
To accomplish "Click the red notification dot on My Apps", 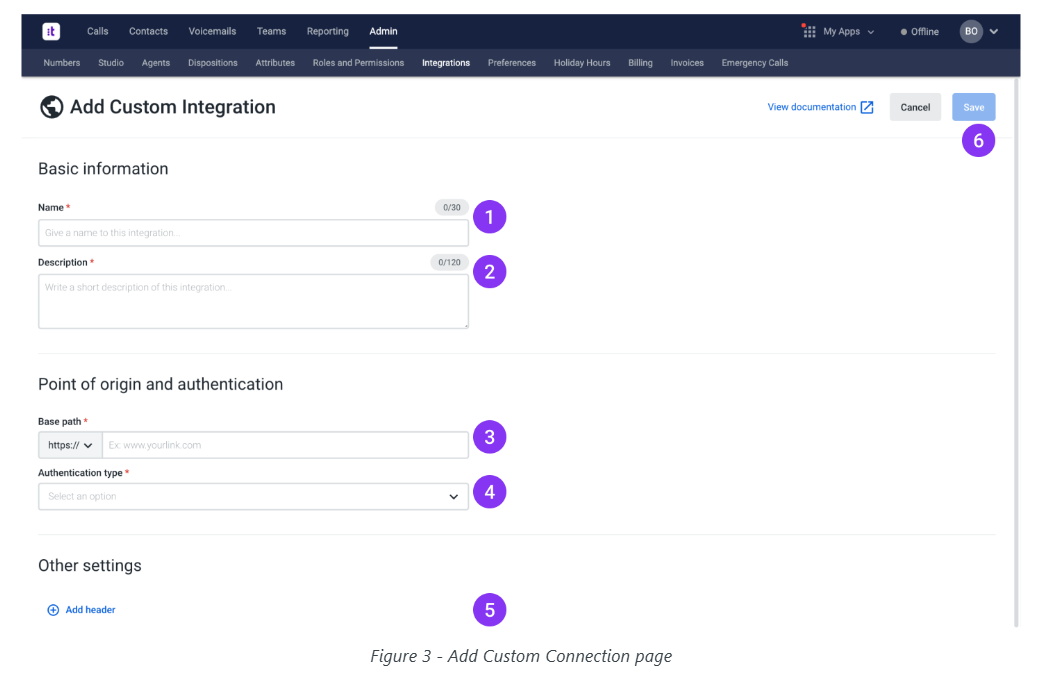I will point(803,26).
